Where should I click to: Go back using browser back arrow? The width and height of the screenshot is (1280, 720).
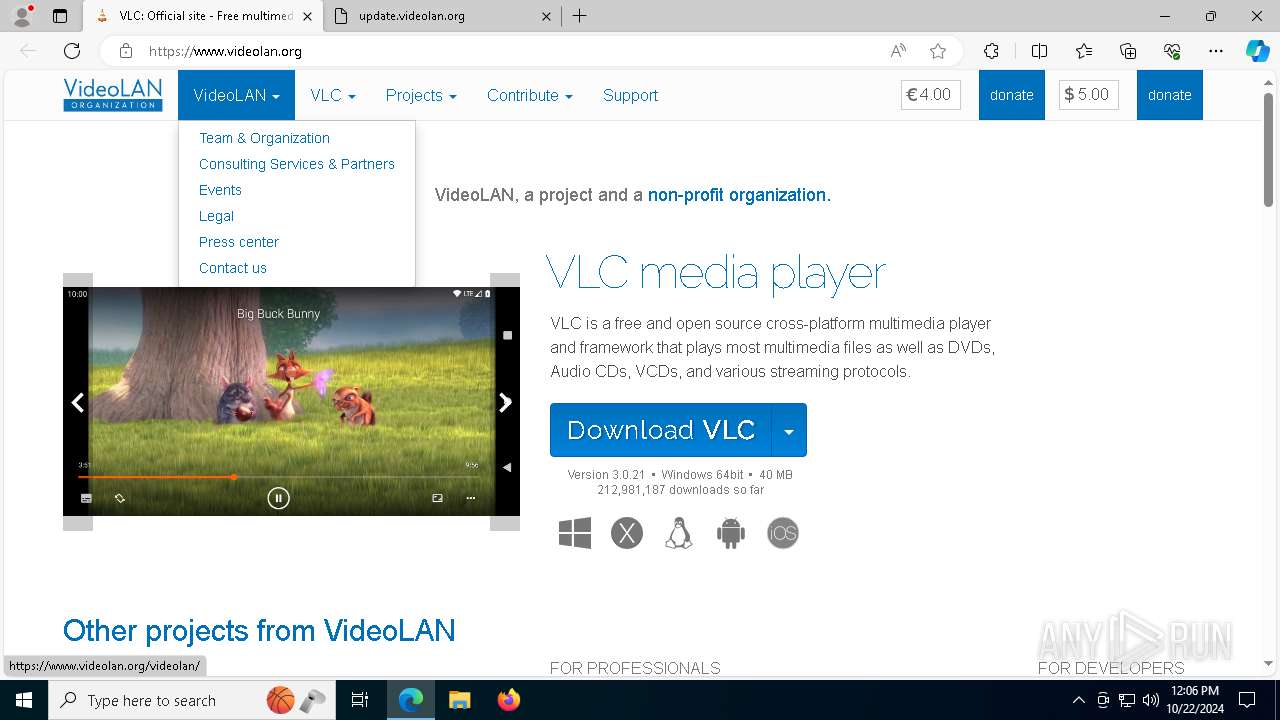point(28,51)
